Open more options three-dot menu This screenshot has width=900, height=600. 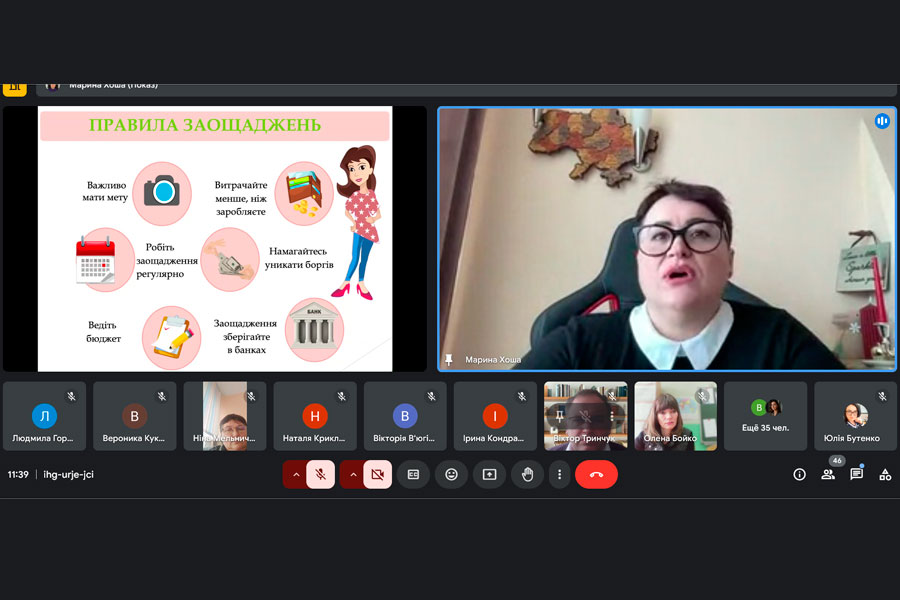(x=559, y=474)
